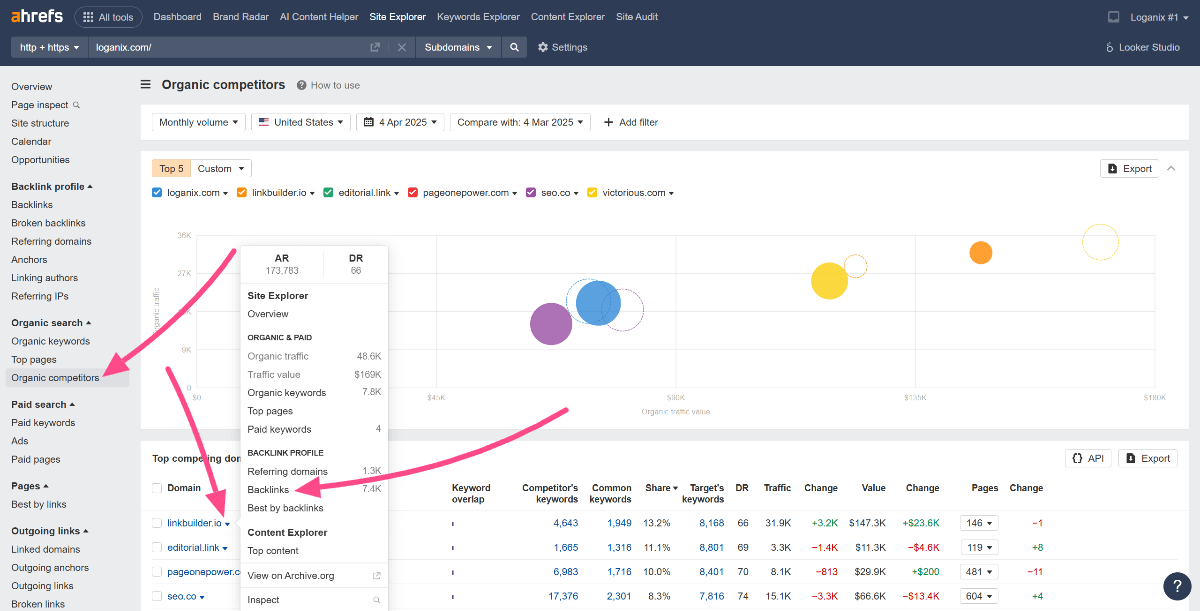Collapse the Backlink profile sidebar section
Screen dimensions: 1200x611
(52, 186)
